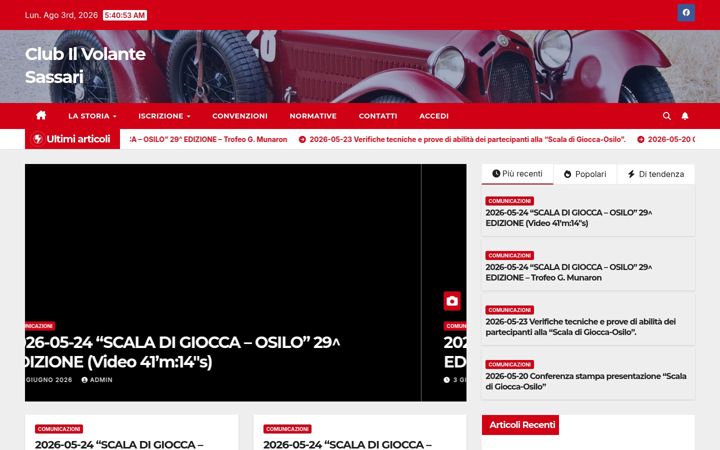720x450 pixels.
Task: Click the ADMIN author link on slide
Action: 97,380
